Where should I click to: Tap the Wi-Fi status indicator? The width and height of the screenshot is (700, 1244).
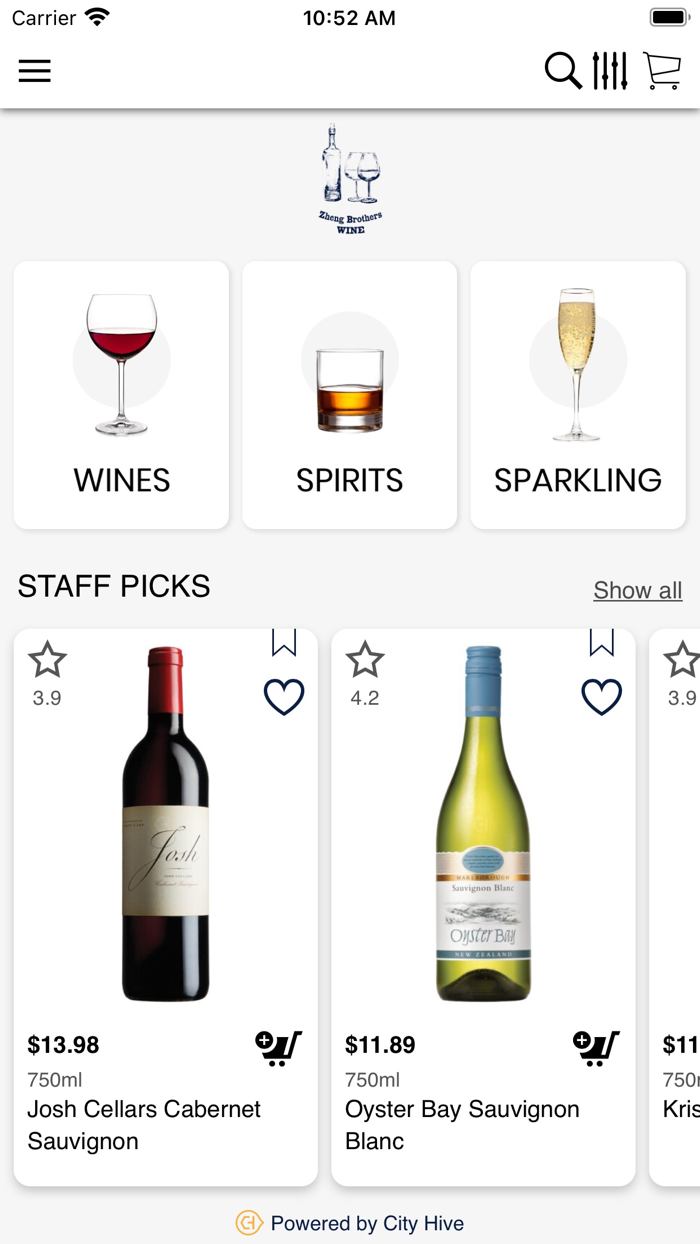(94, 16)
